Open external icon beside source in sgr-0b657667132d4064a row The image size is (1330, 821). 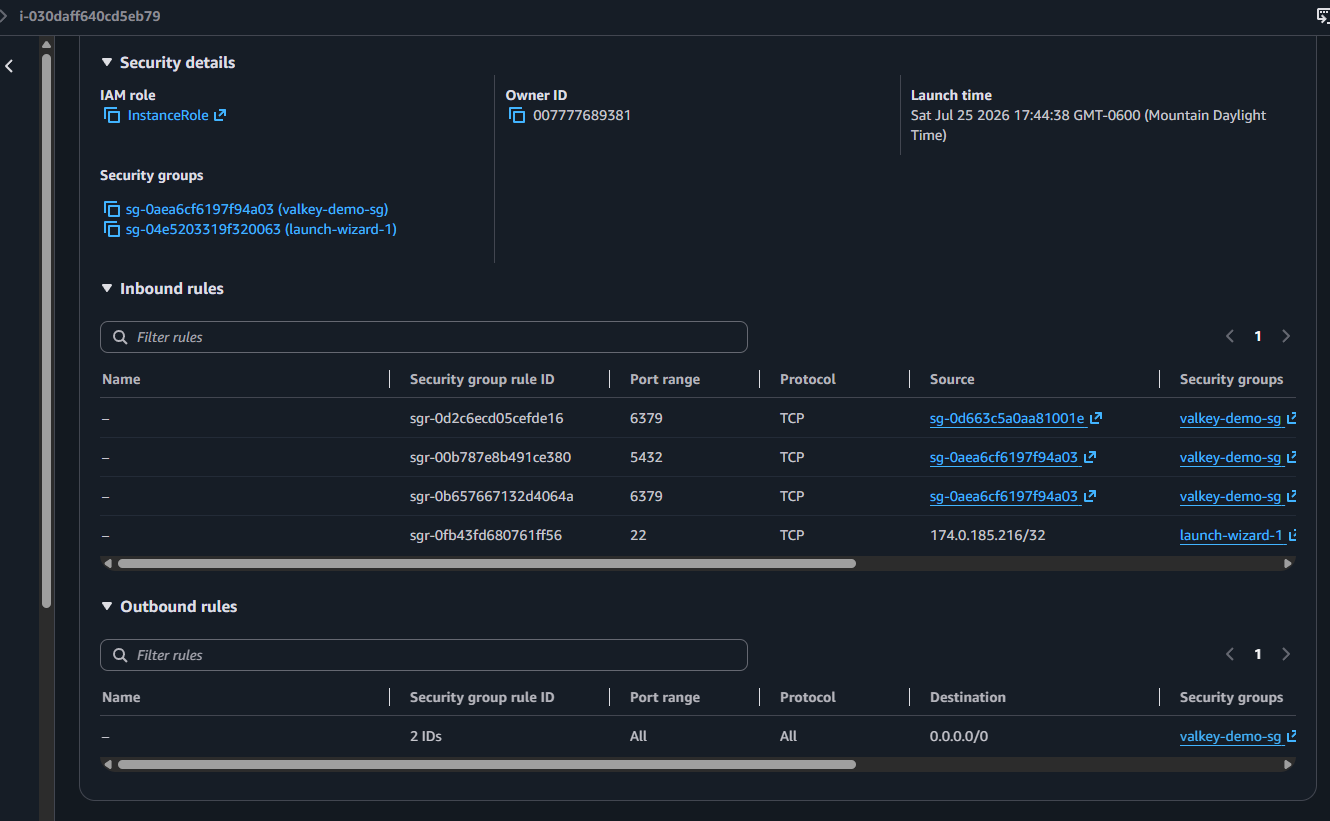click(1090, 496)
